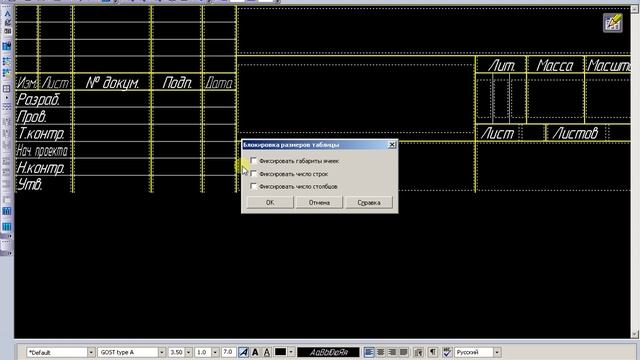
Task: Click the 7.0 line spacing field
Action: pos(228,352)
